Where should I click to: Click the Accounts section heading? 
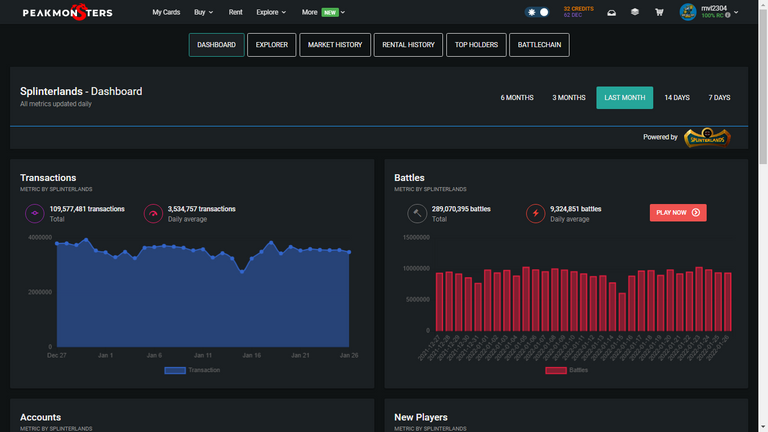pos(41,417)
